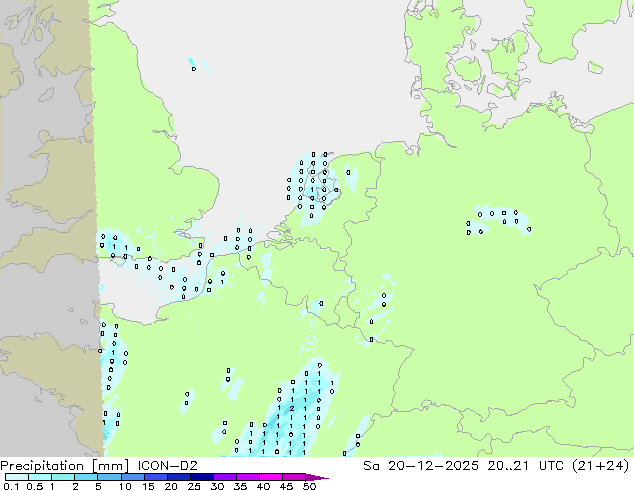The height and width of the screenshot is (490, 634).
Task: Click the legend value '10'
Action: point(125,486)
